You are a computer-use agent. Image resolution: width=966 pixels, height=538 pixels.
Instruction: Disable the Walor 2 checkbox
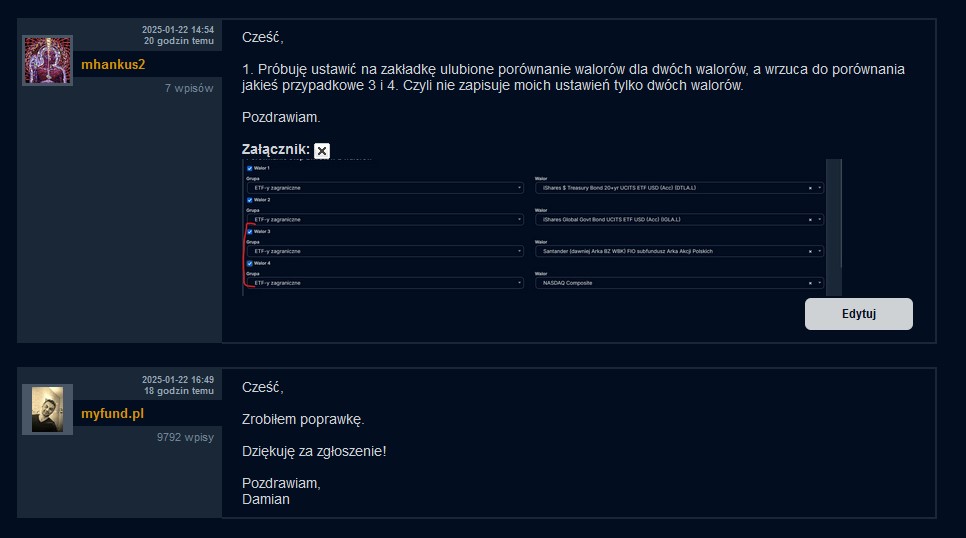pos(250,200)
